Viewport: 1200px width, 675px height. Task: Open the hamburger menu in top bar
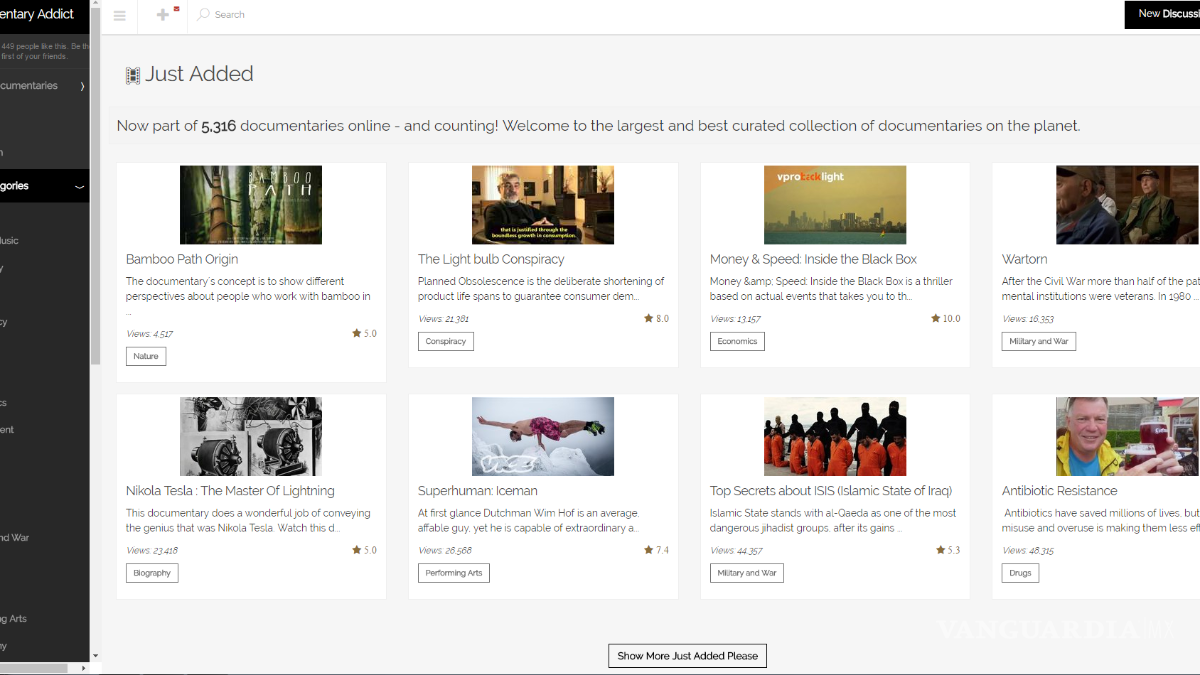click(x=120, y=15)
